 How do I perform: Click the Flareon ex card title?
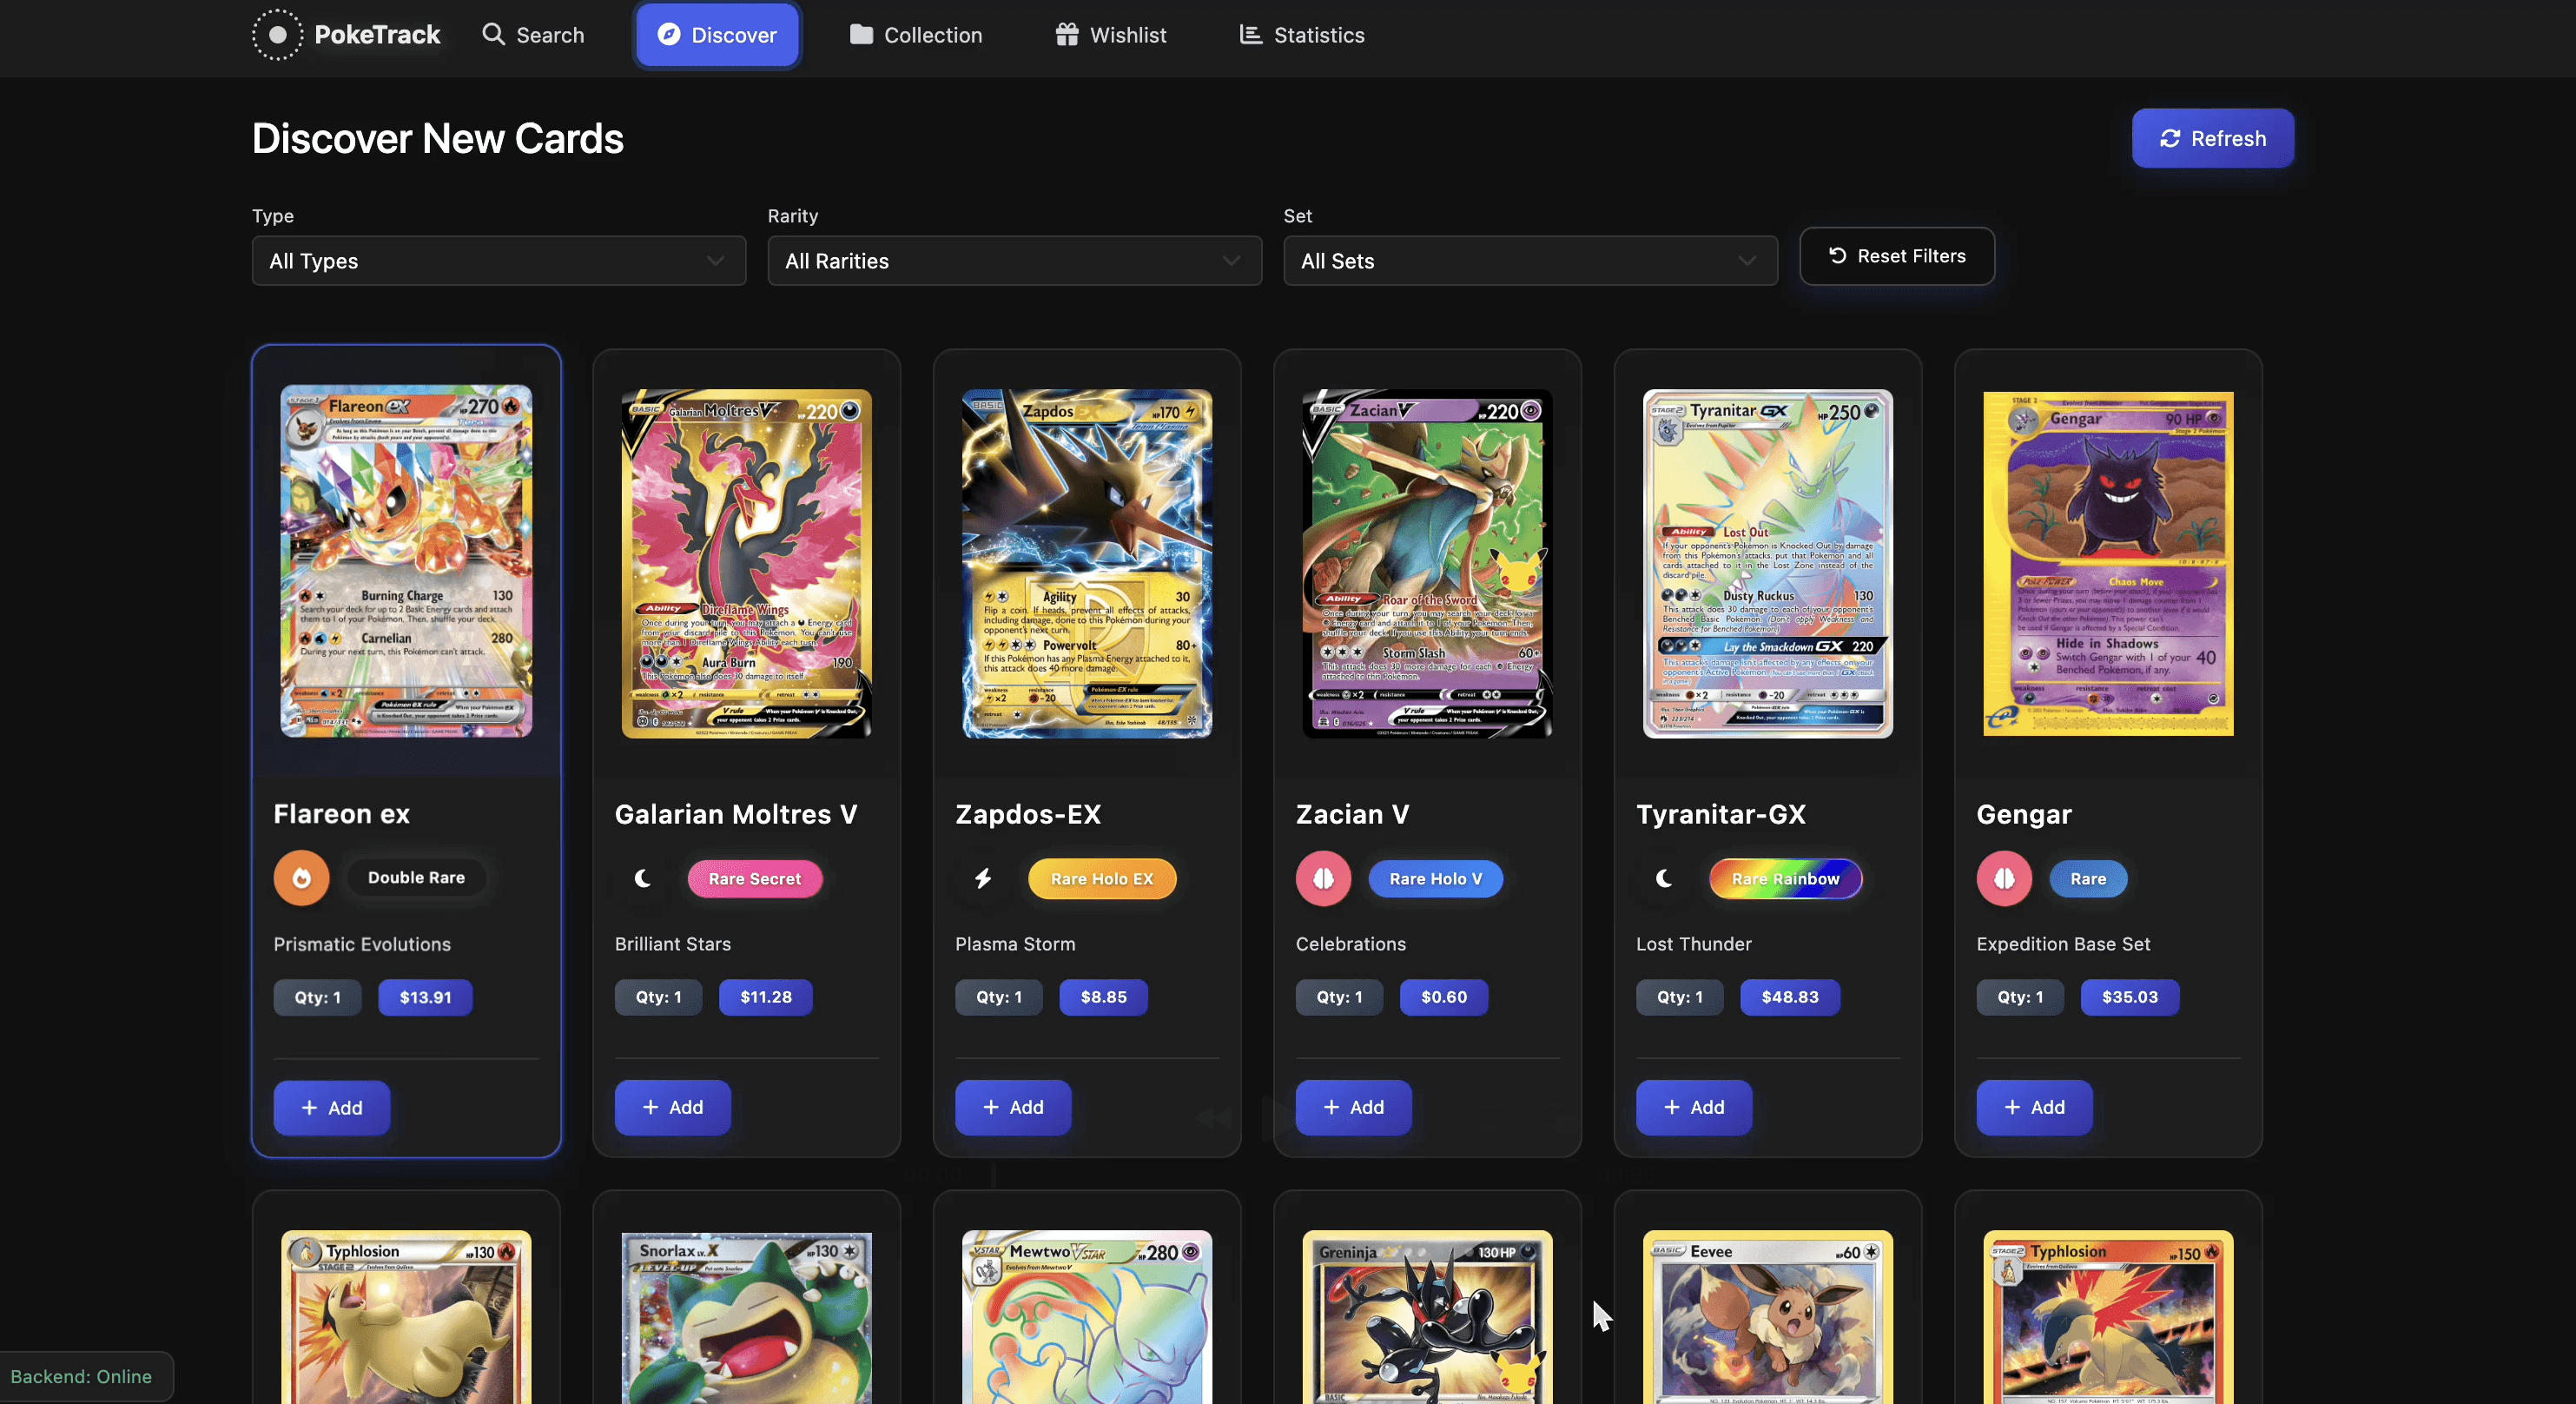pos(342,814)
